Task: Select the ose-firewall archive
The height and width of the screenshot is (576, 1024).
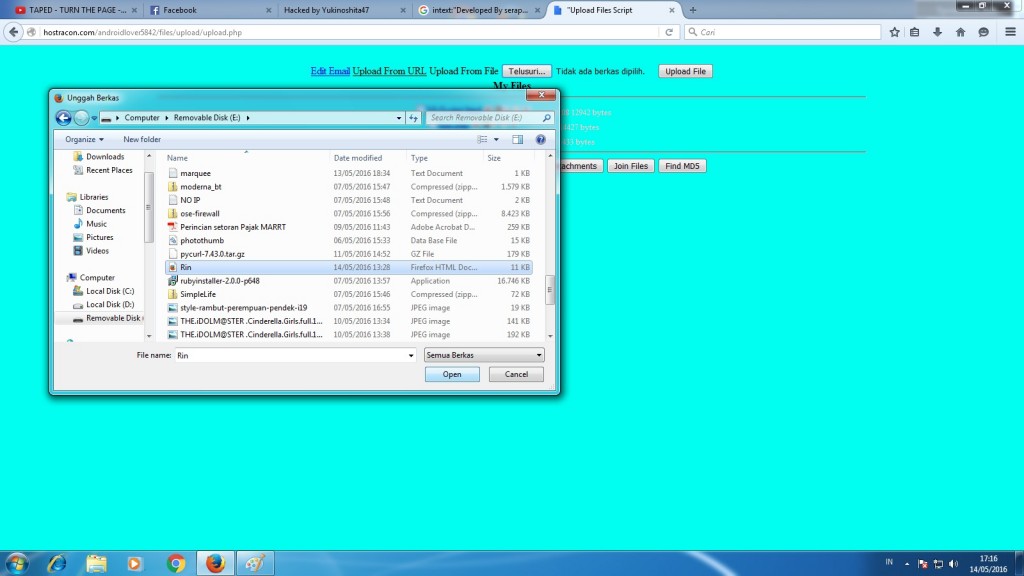Action: click(349, 214)
